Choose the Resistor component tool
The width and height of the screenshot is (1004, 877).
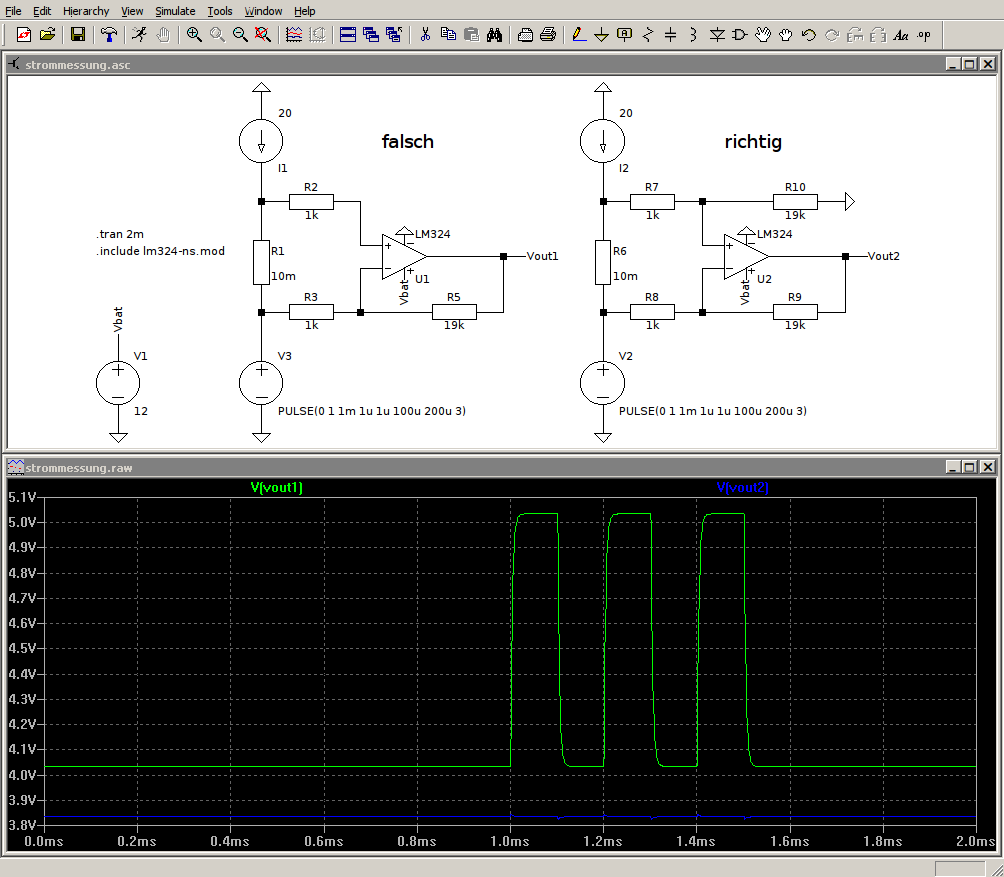pyautogui.click(x=647, y=35)
